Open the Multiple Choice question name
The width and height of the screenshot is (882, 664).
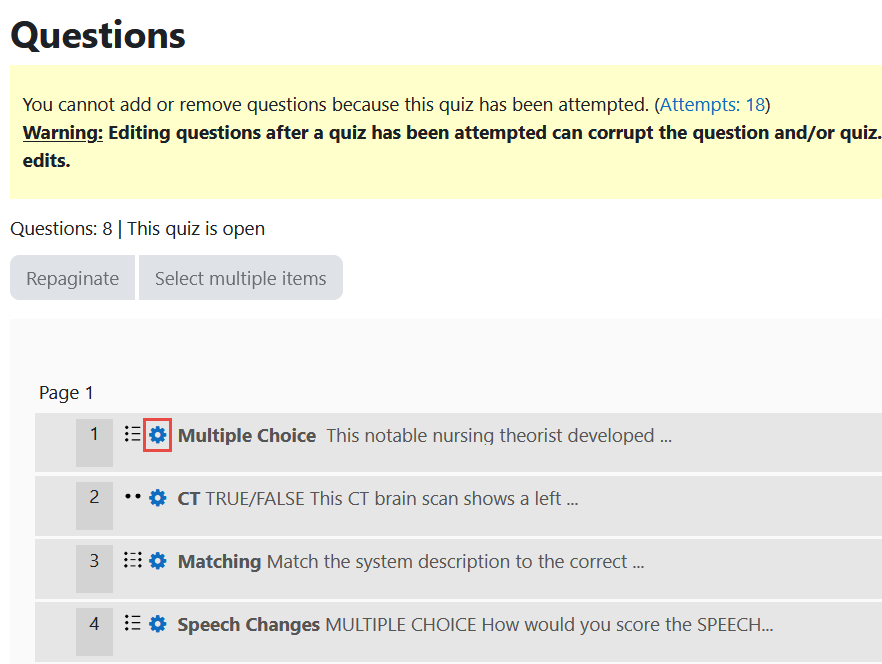(246, 435)
